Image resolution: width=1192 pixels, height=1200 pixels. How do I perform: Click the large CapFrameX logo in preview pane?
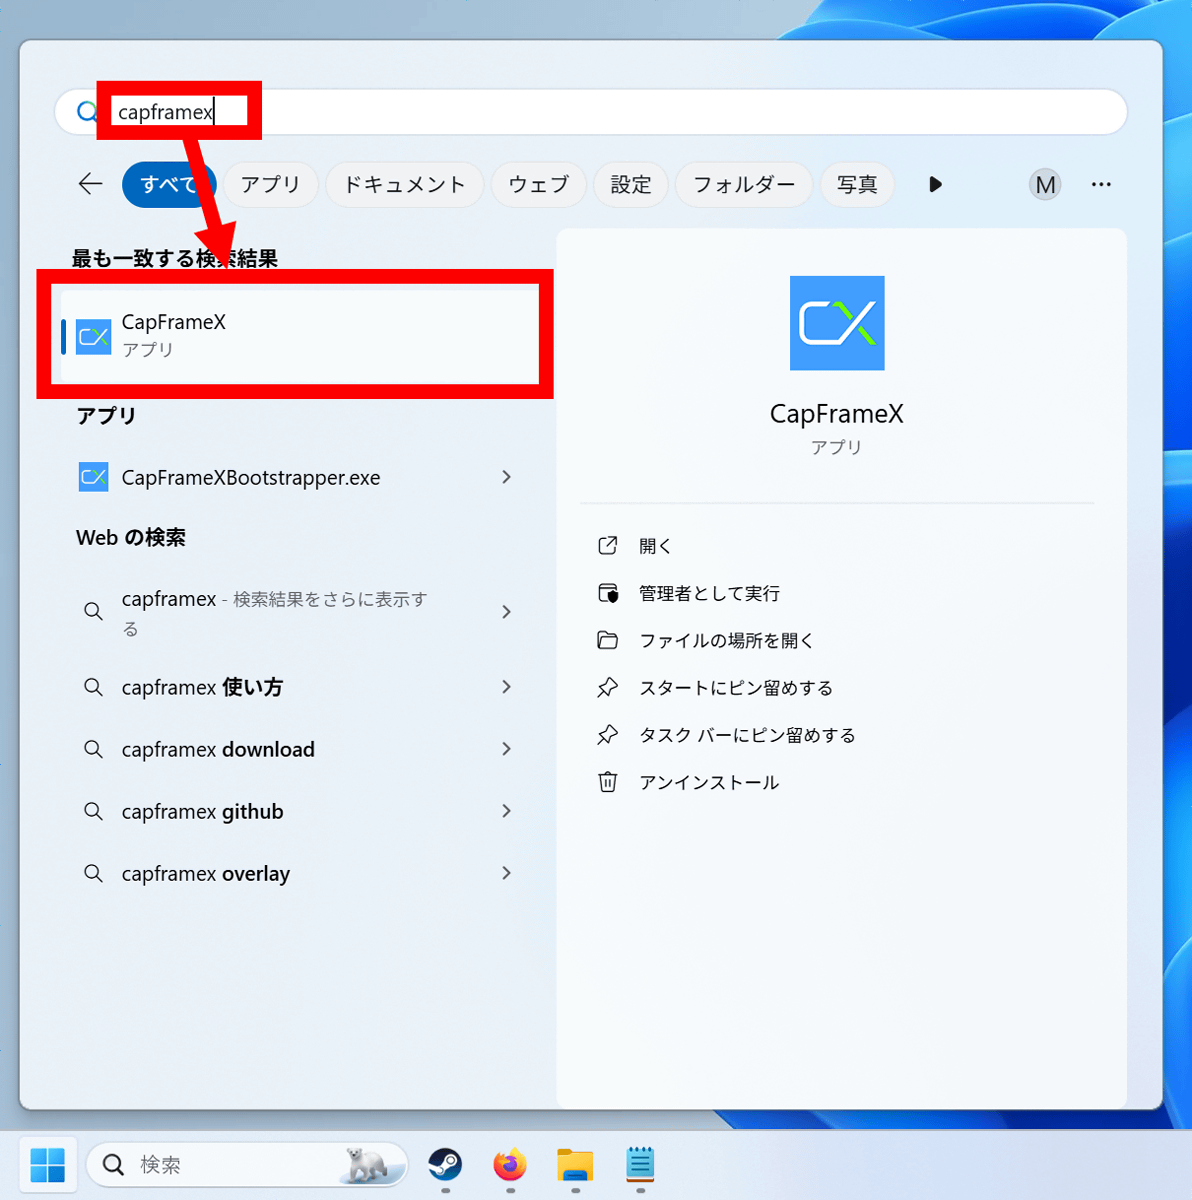tap(837, 323)
